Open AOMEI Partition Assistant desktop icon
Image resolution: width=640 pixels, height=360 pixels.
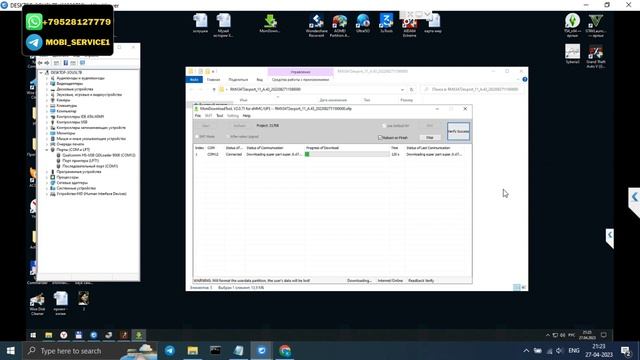tap(340, 25)
